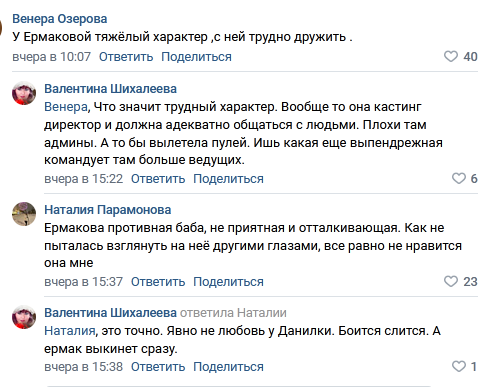This screenshot has height=387, width=494.
Task: Share the comment posted at 15:37
Action: 228,282
